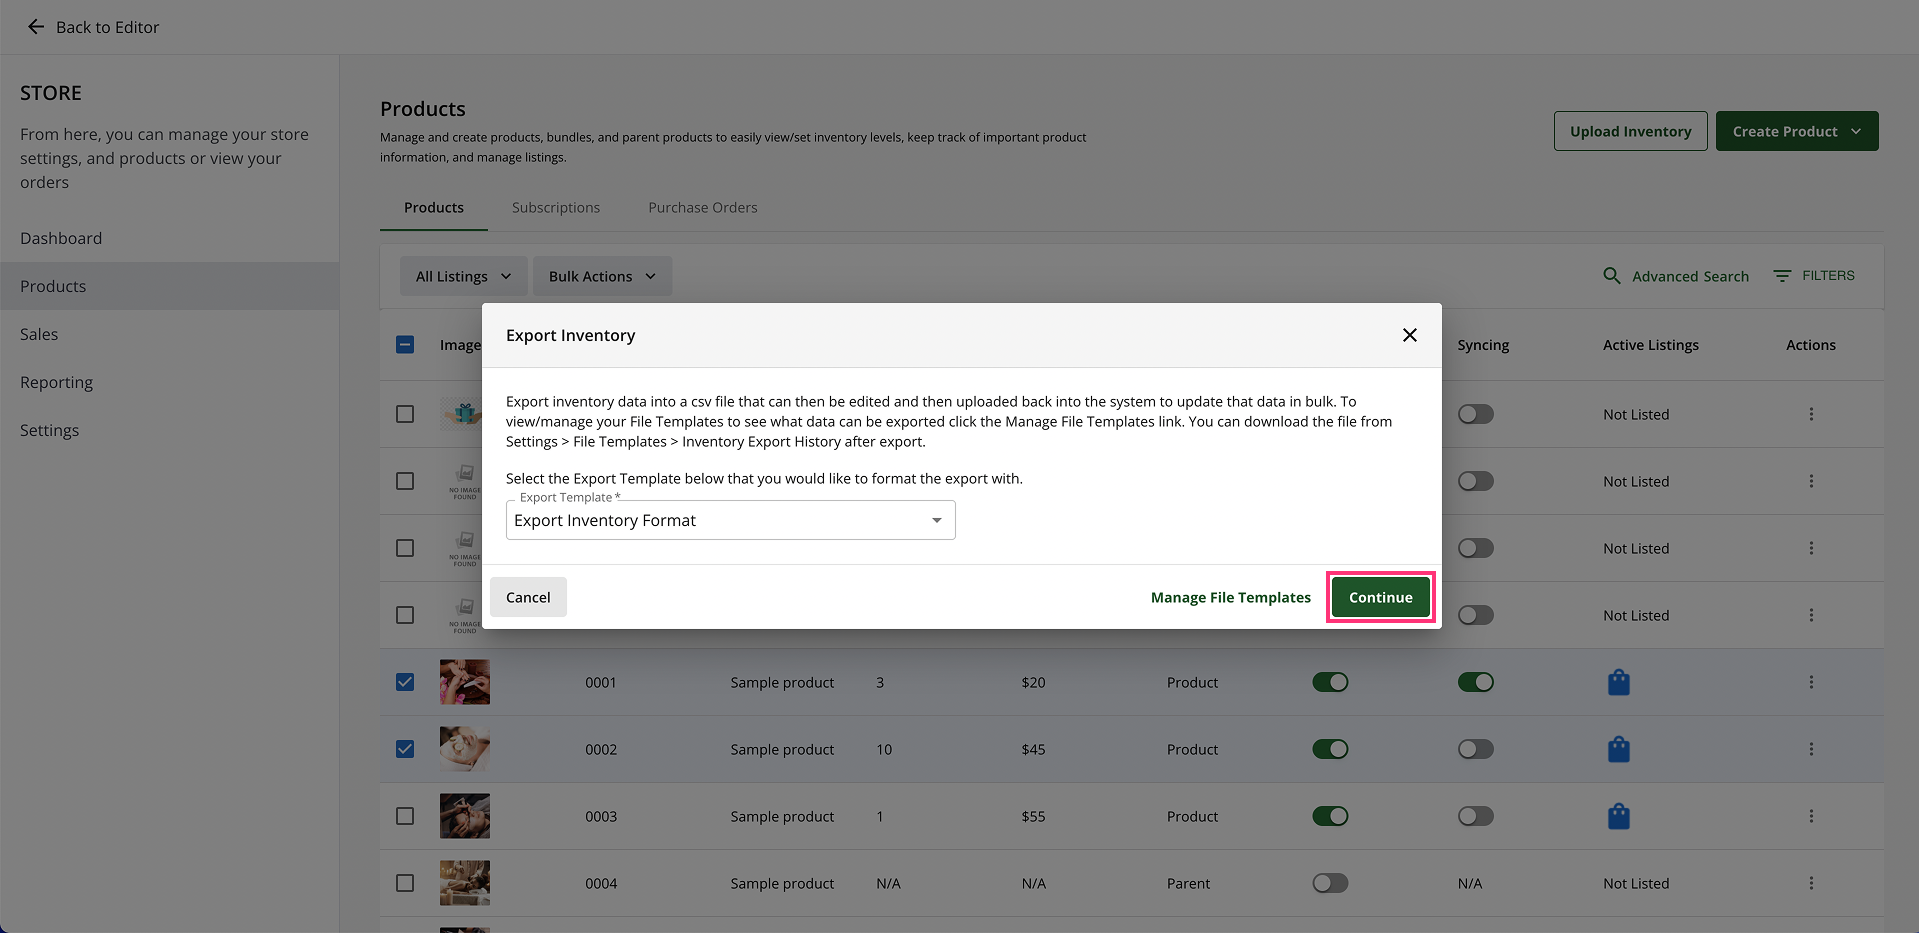
Task: Expand the All Listings dropdown
Action: [464, 276]
